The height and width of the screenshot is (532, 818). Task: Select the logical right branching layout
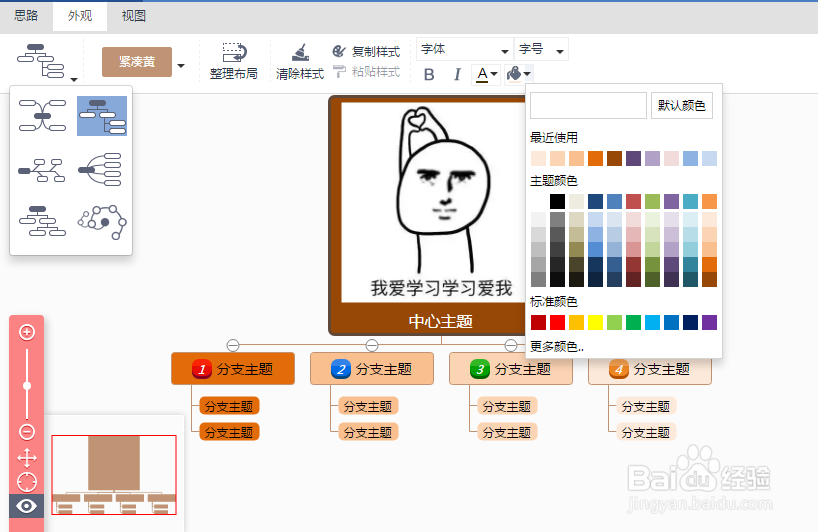42,170
